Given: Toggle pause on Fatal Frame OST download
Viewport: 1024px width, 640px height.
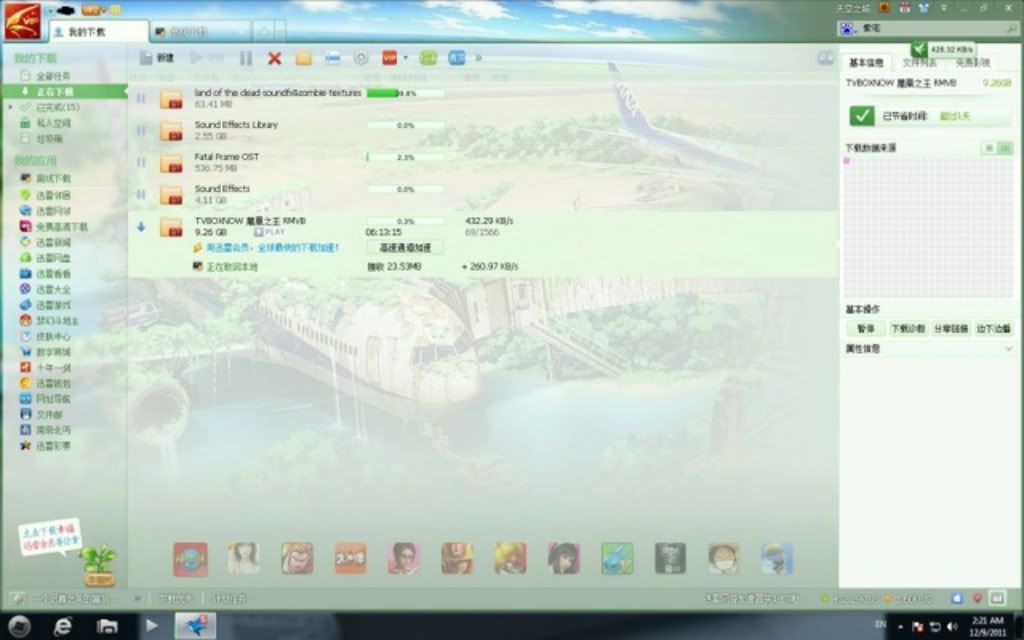Looking at the screenshot, I should tap(141, 162).
